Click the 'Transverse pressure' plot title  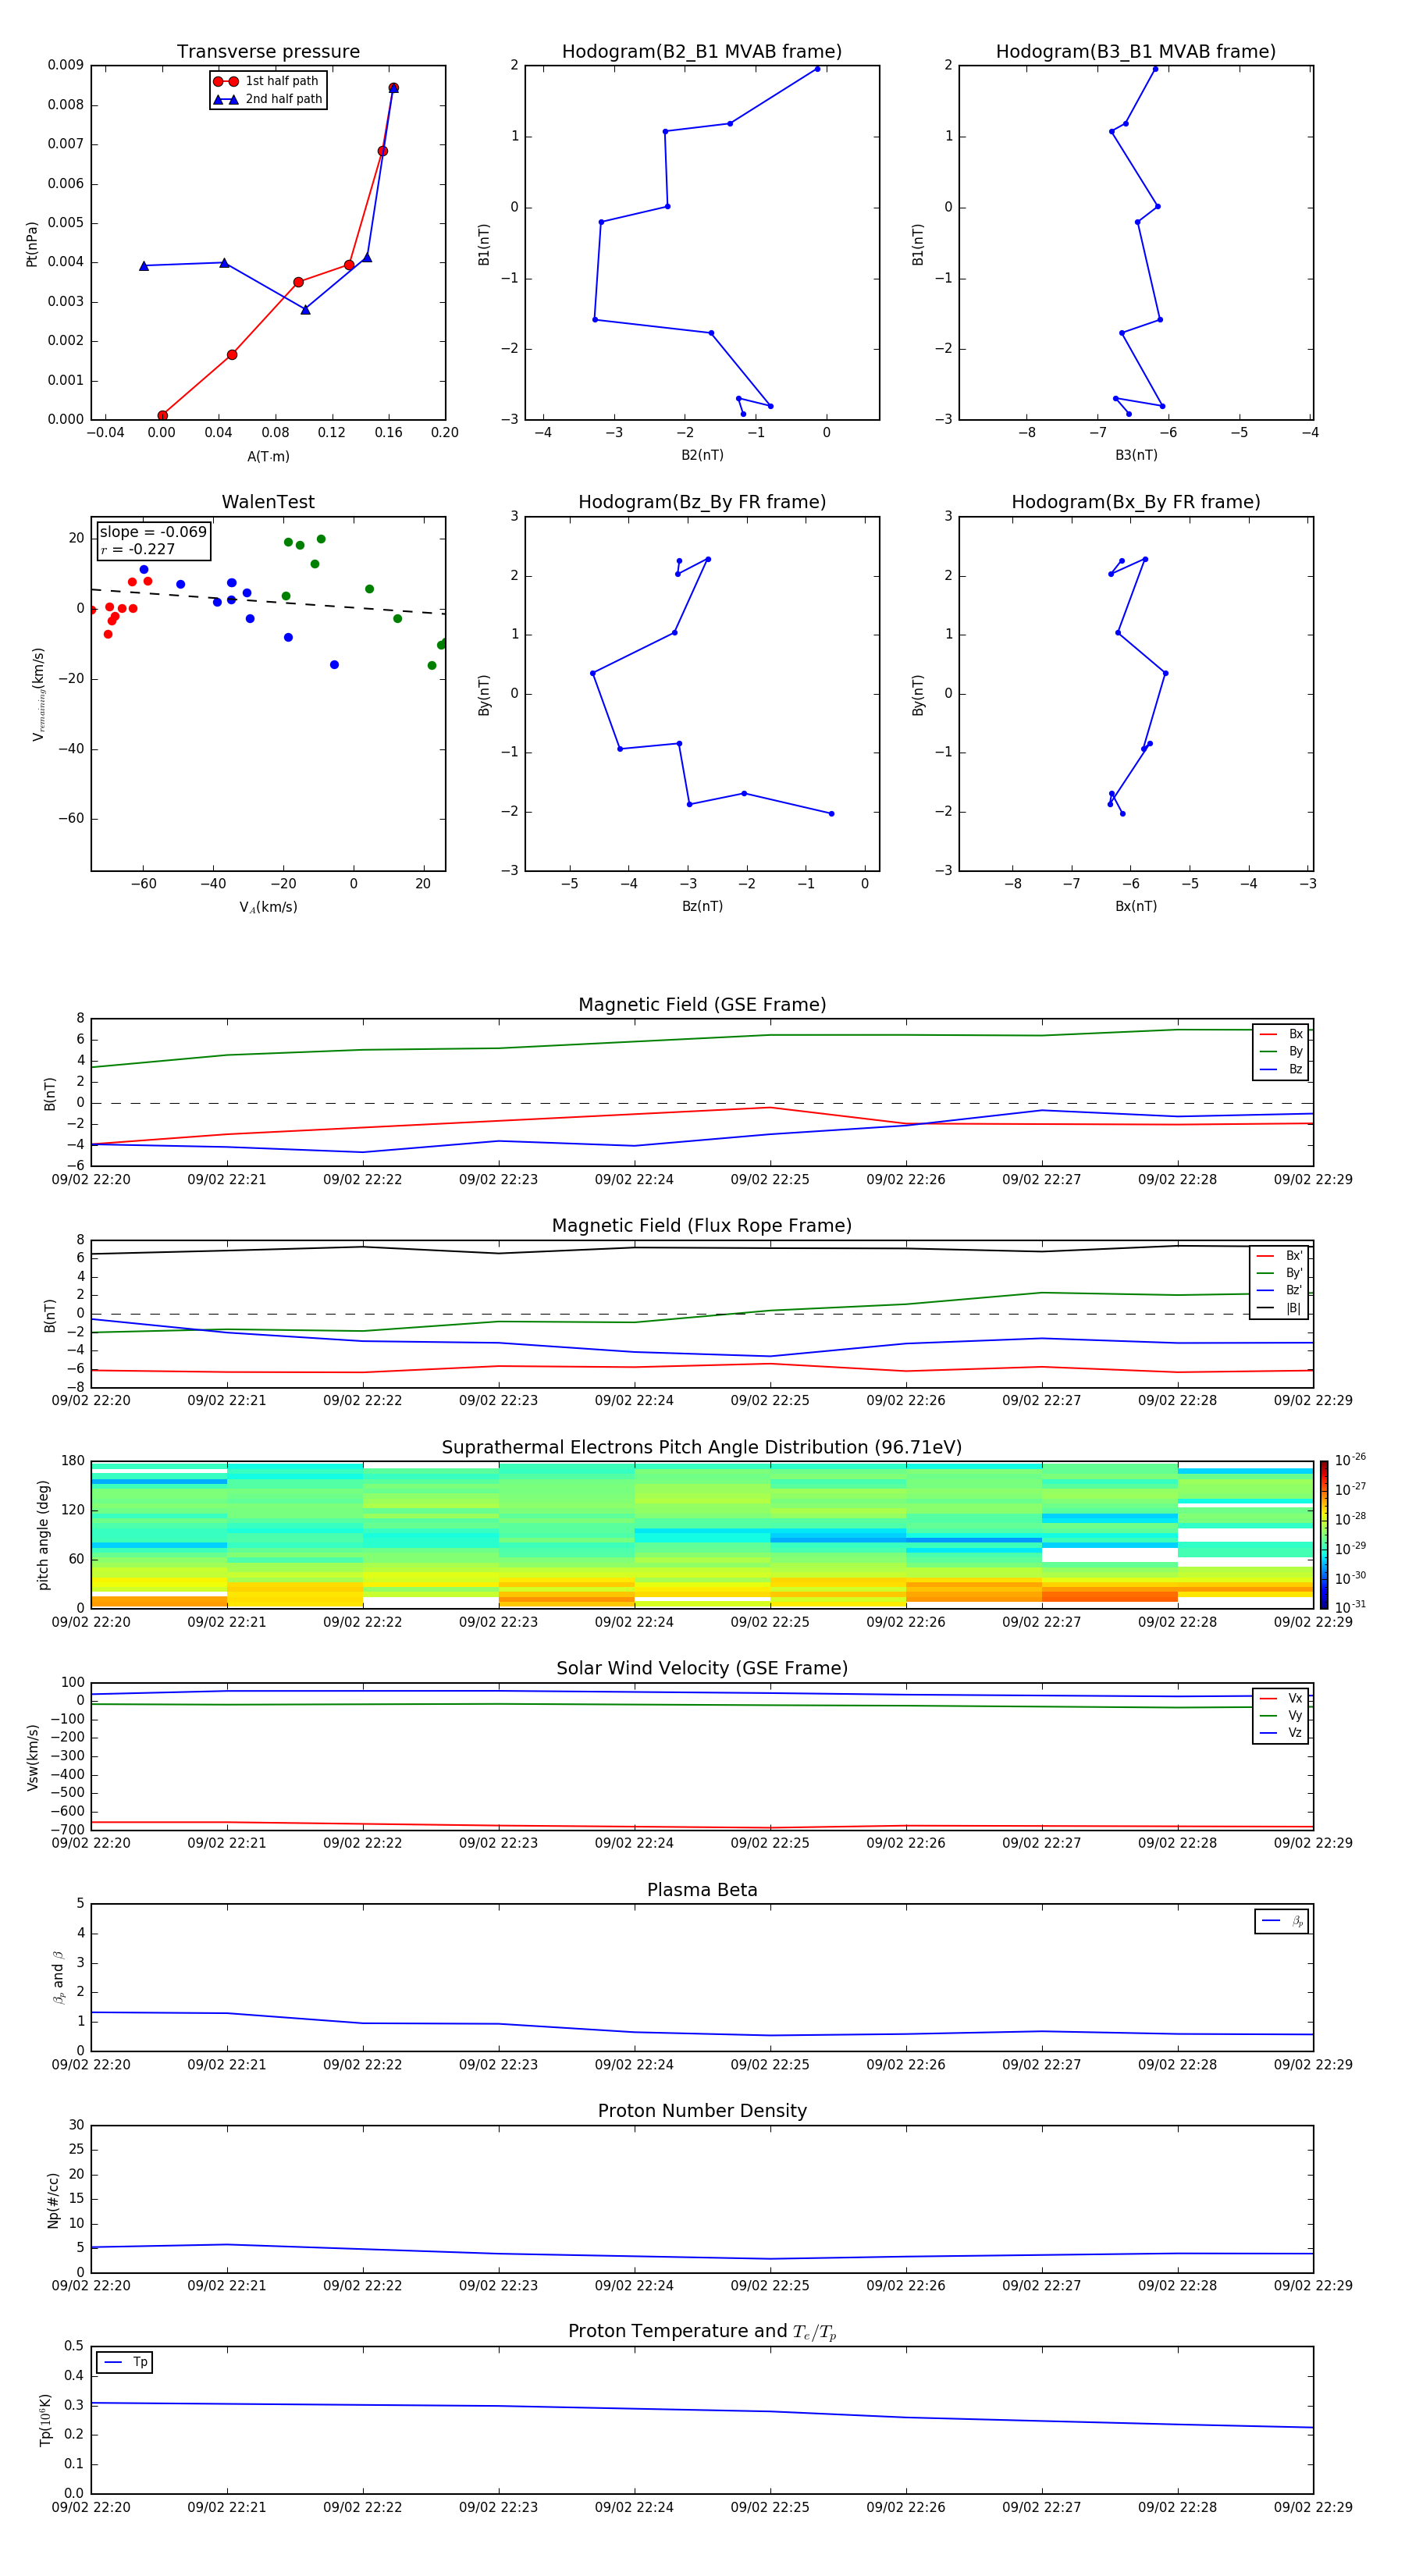click(268, 52)
